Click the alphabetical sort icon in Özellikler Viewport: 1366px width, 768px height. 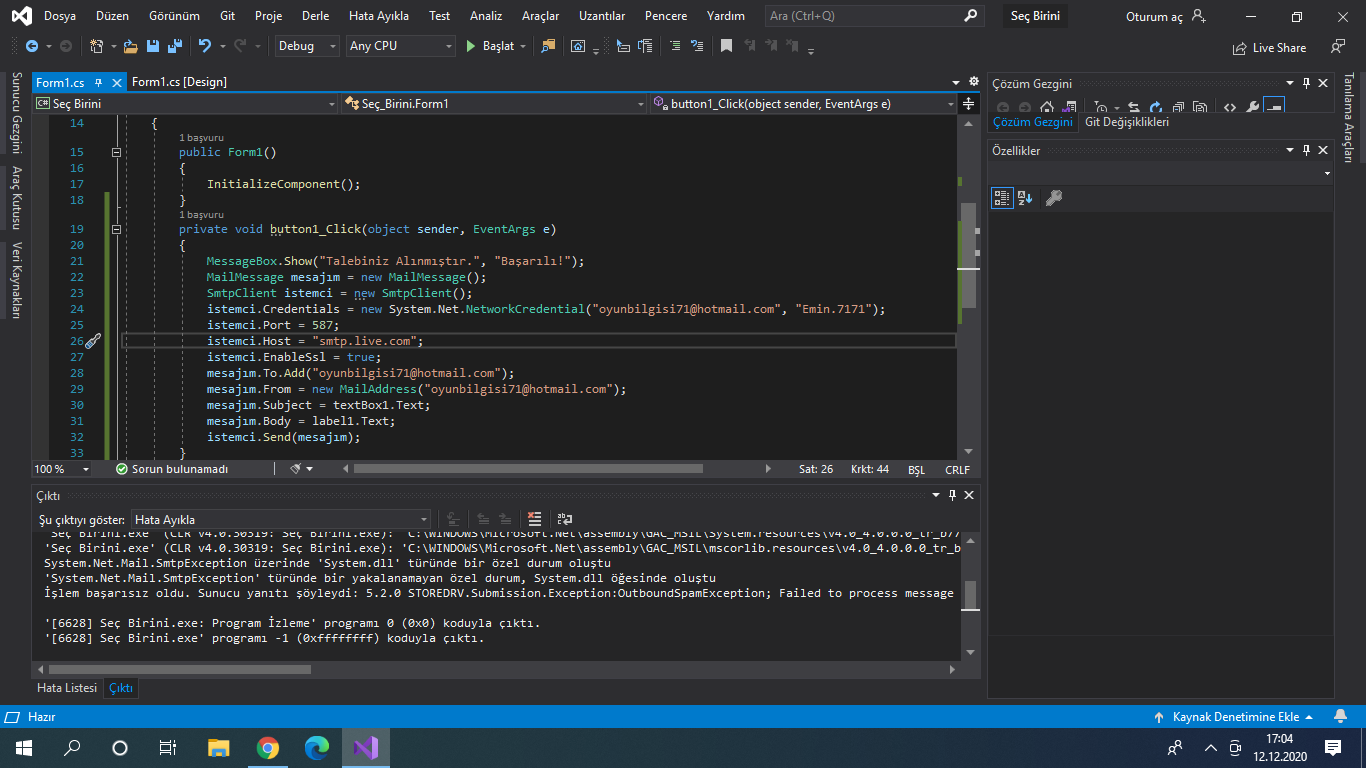click(x=1025, y=198)
